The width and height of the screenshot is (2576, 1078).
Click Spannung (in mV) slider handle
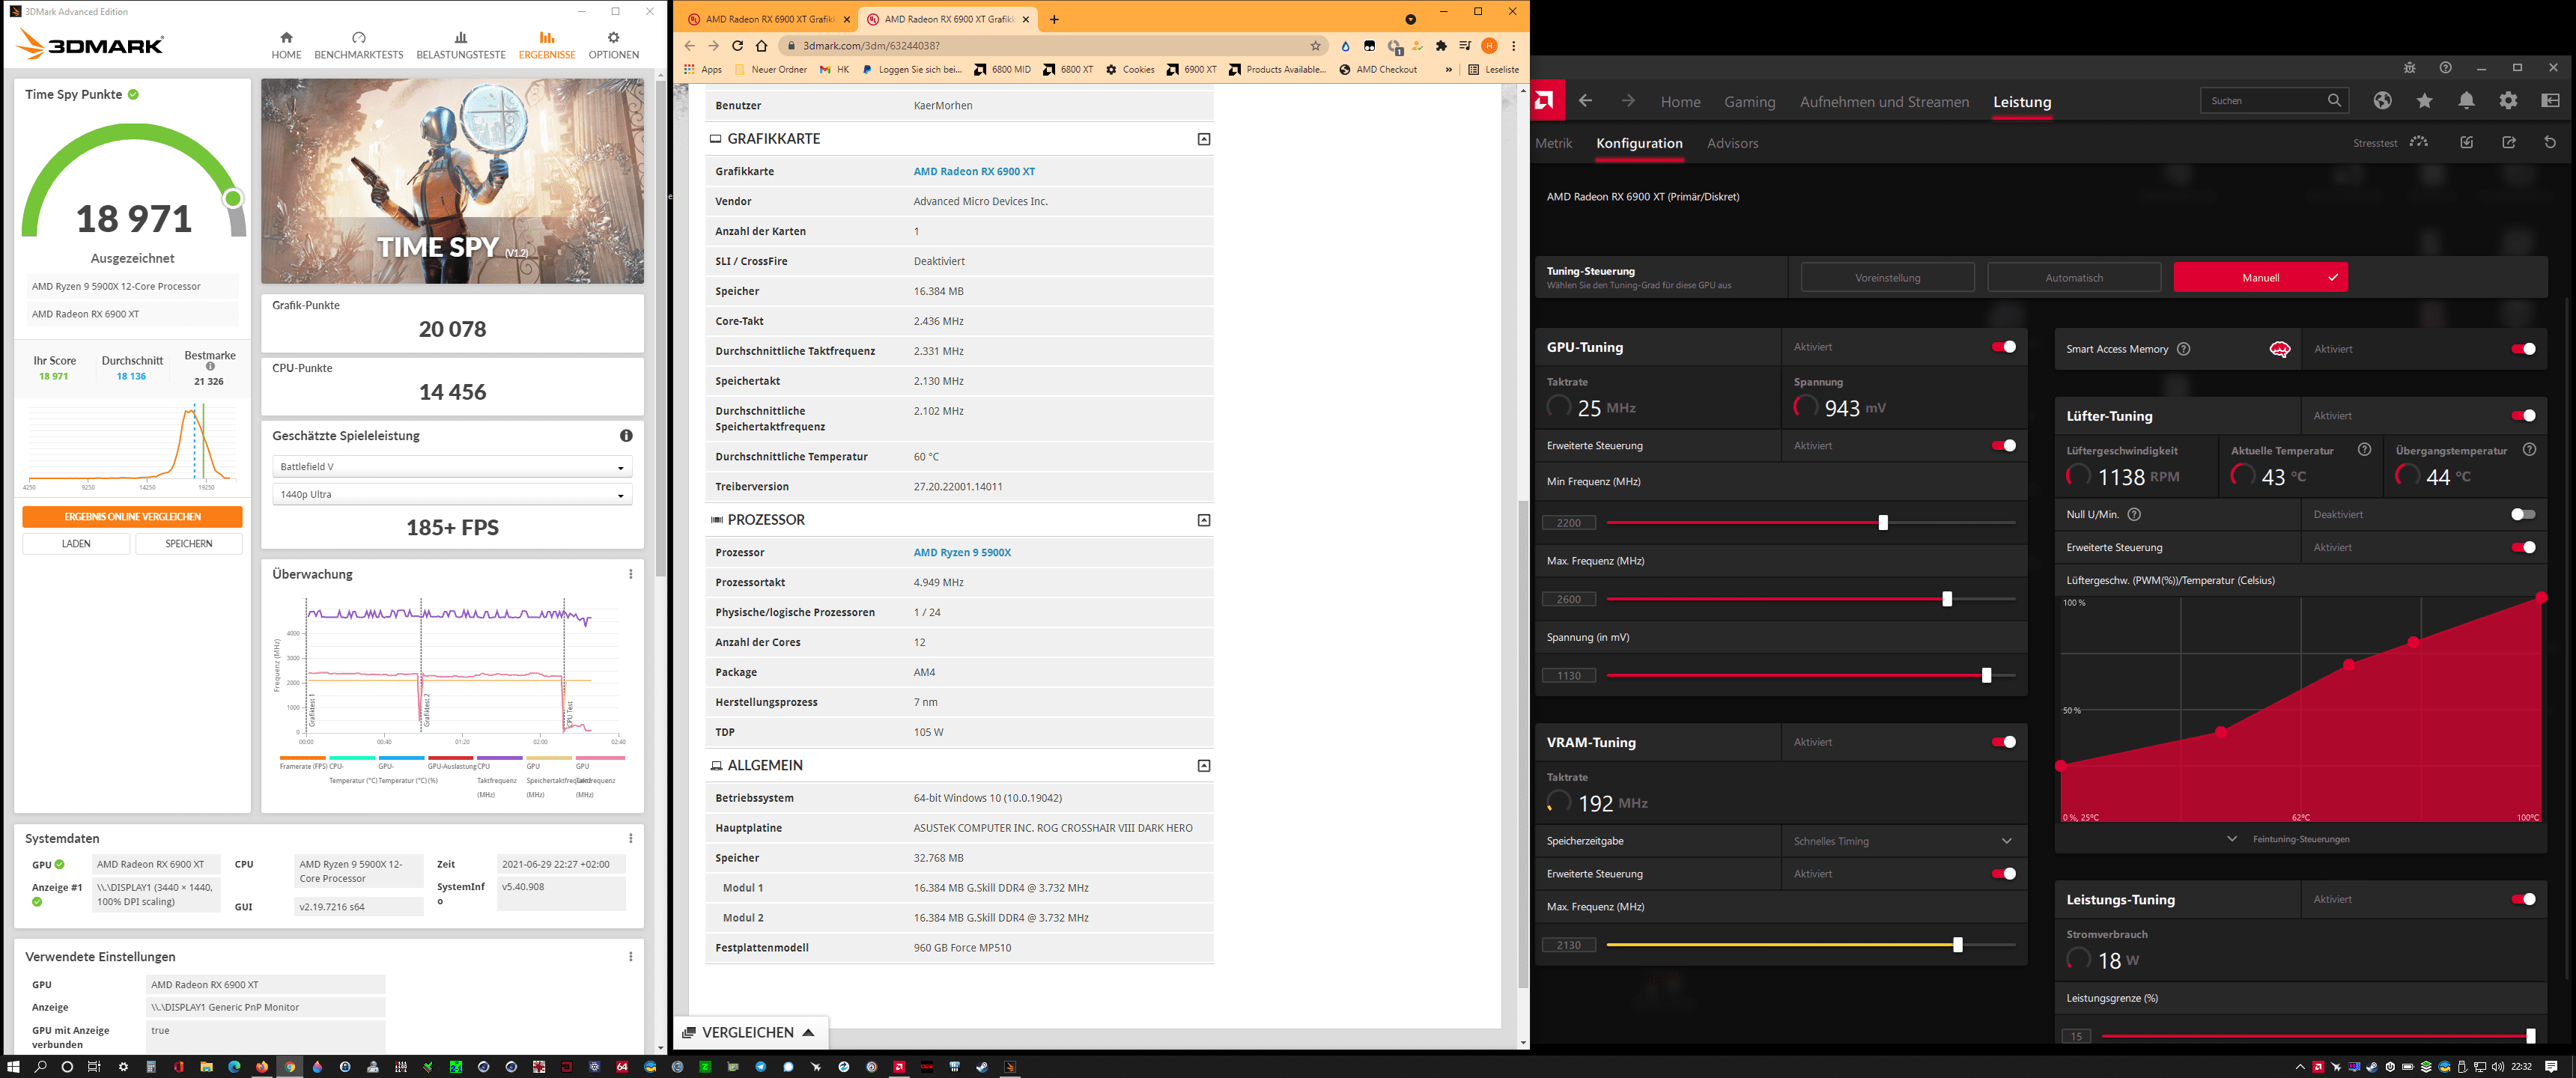pos(1987,675)
